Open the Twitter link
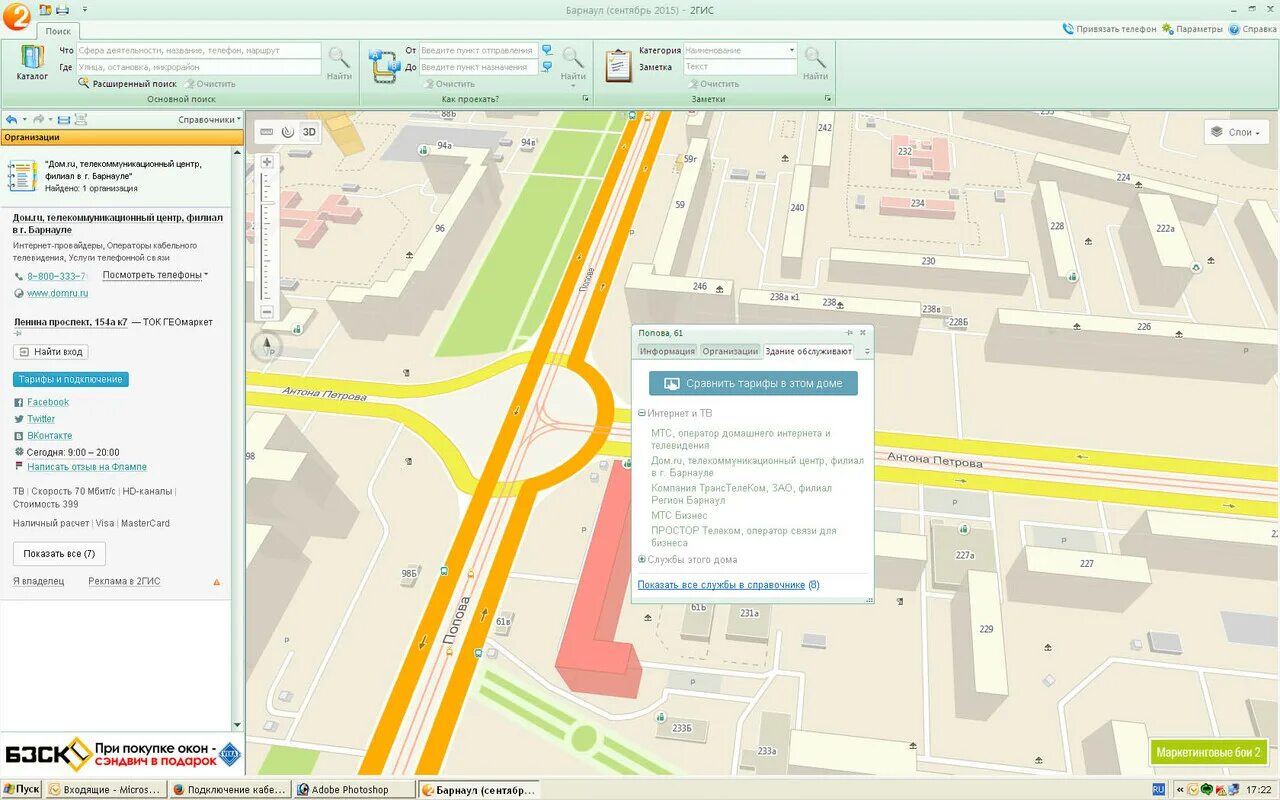The width and height of the screenshot is (1280, 800). 41,419
